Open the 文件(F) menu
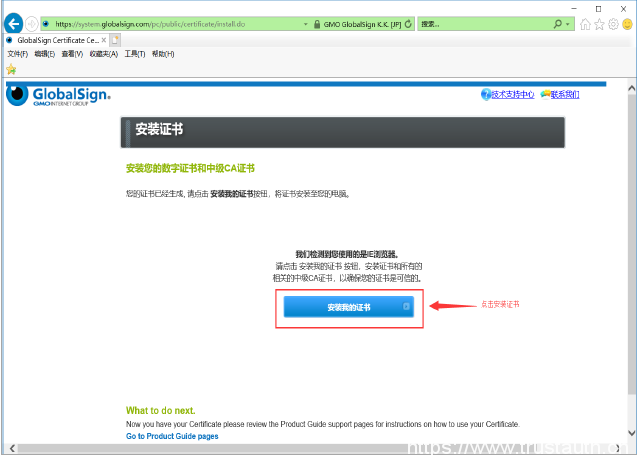Viewport: 637px width, 462px height. [17, 54]
